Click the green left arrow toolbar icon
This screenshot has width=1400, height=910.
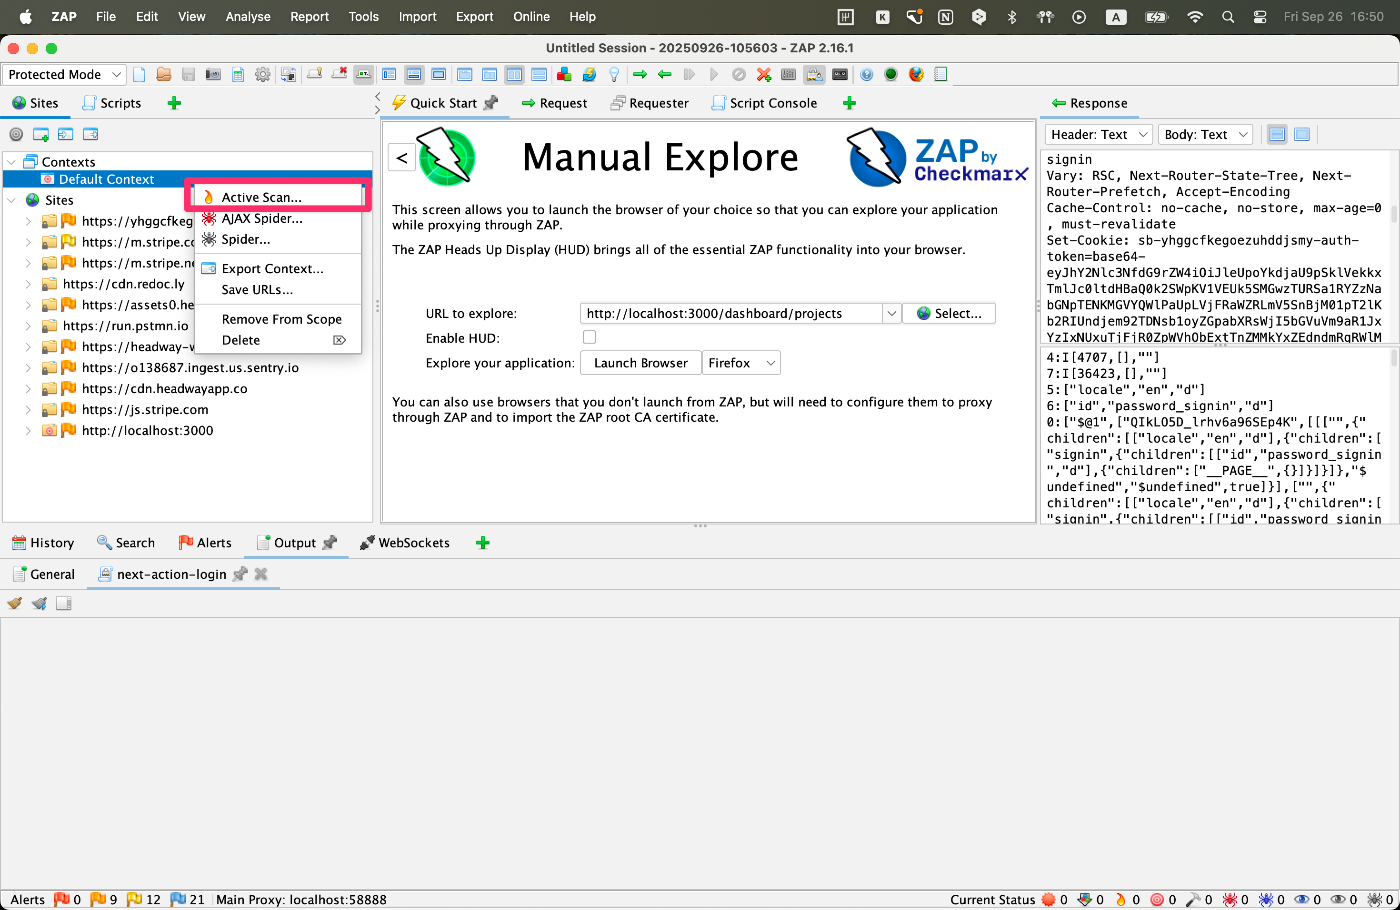pyautogui.click(x=664, y=74)
